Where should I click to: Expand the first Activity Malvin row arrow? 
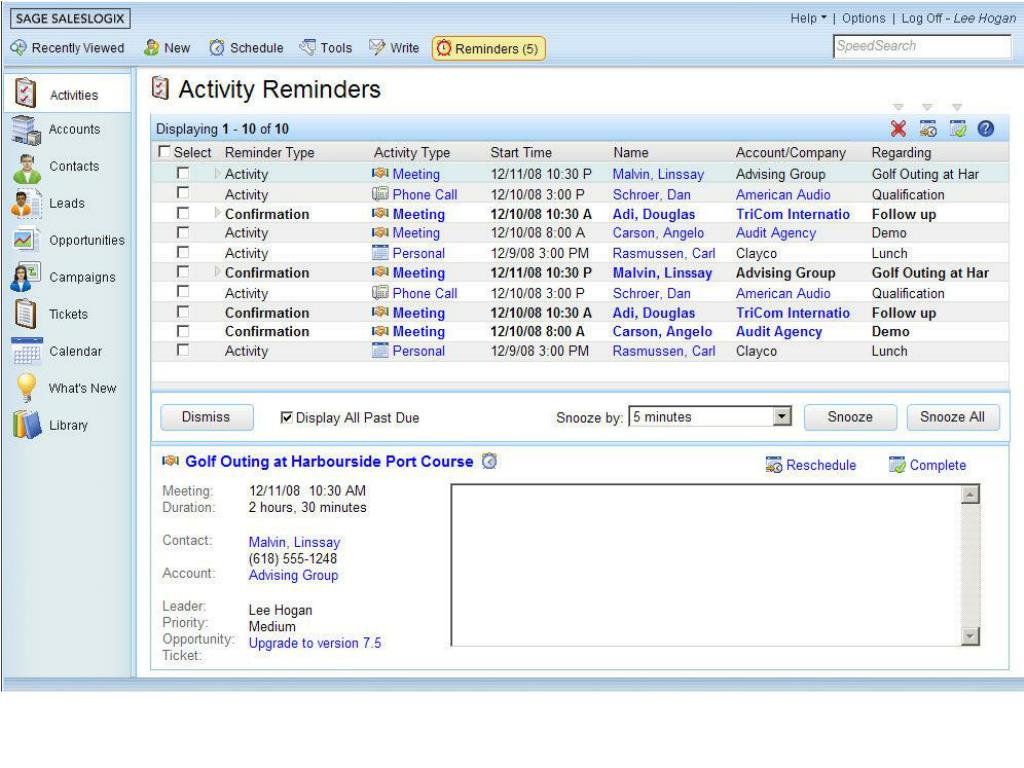click(217, 174)
